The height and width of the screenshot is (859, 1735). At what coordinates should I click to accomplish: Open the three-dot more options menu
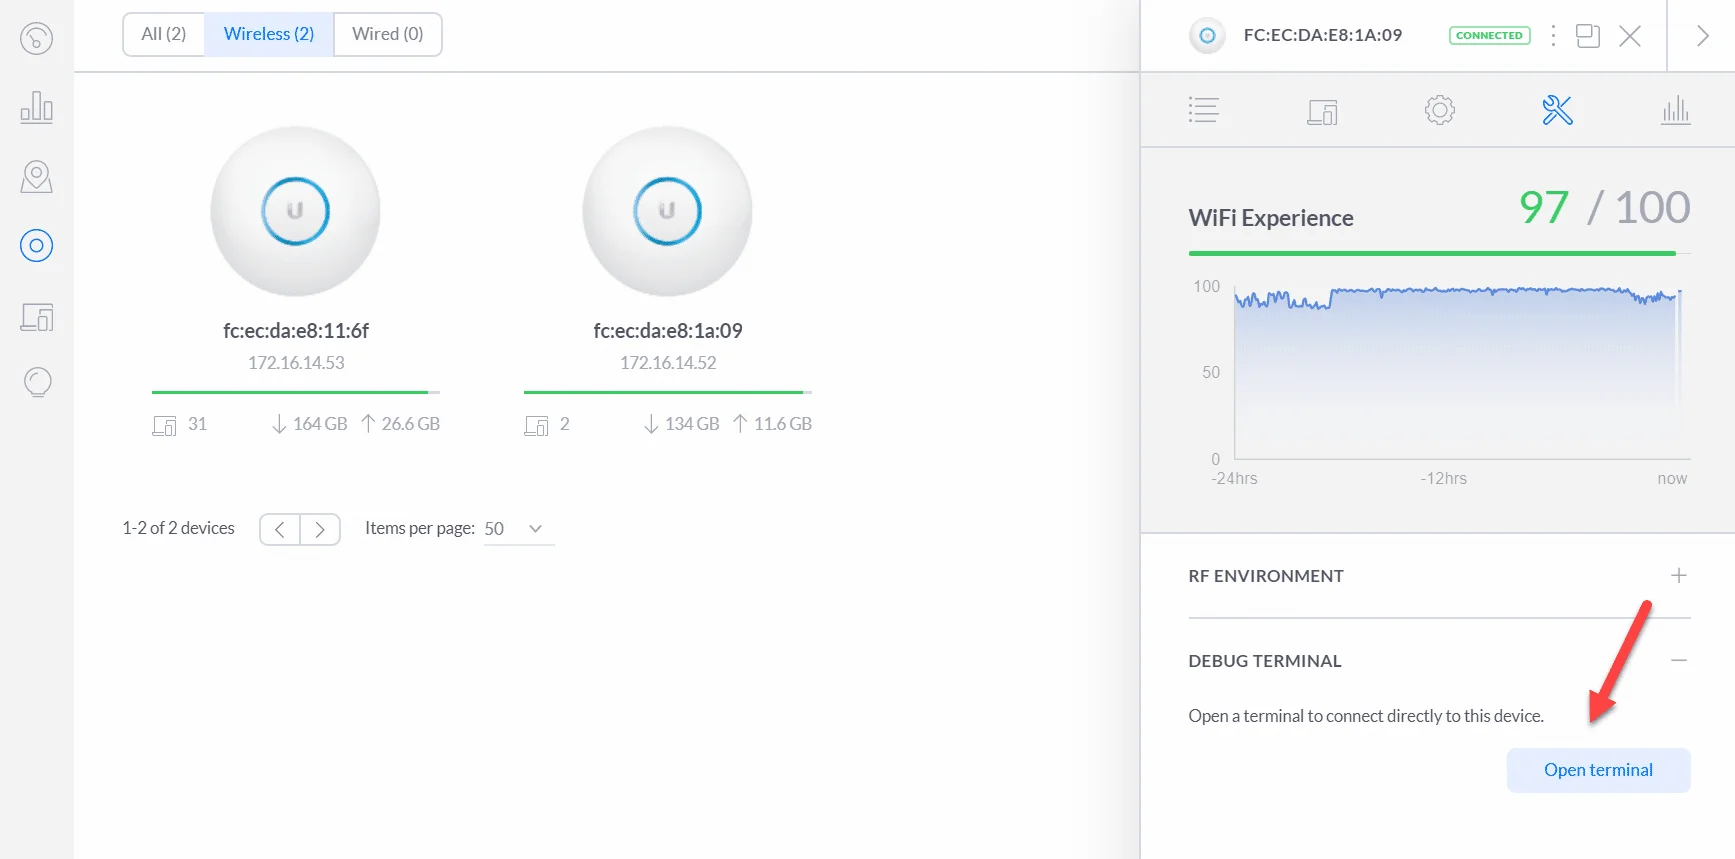(1553, 36)
